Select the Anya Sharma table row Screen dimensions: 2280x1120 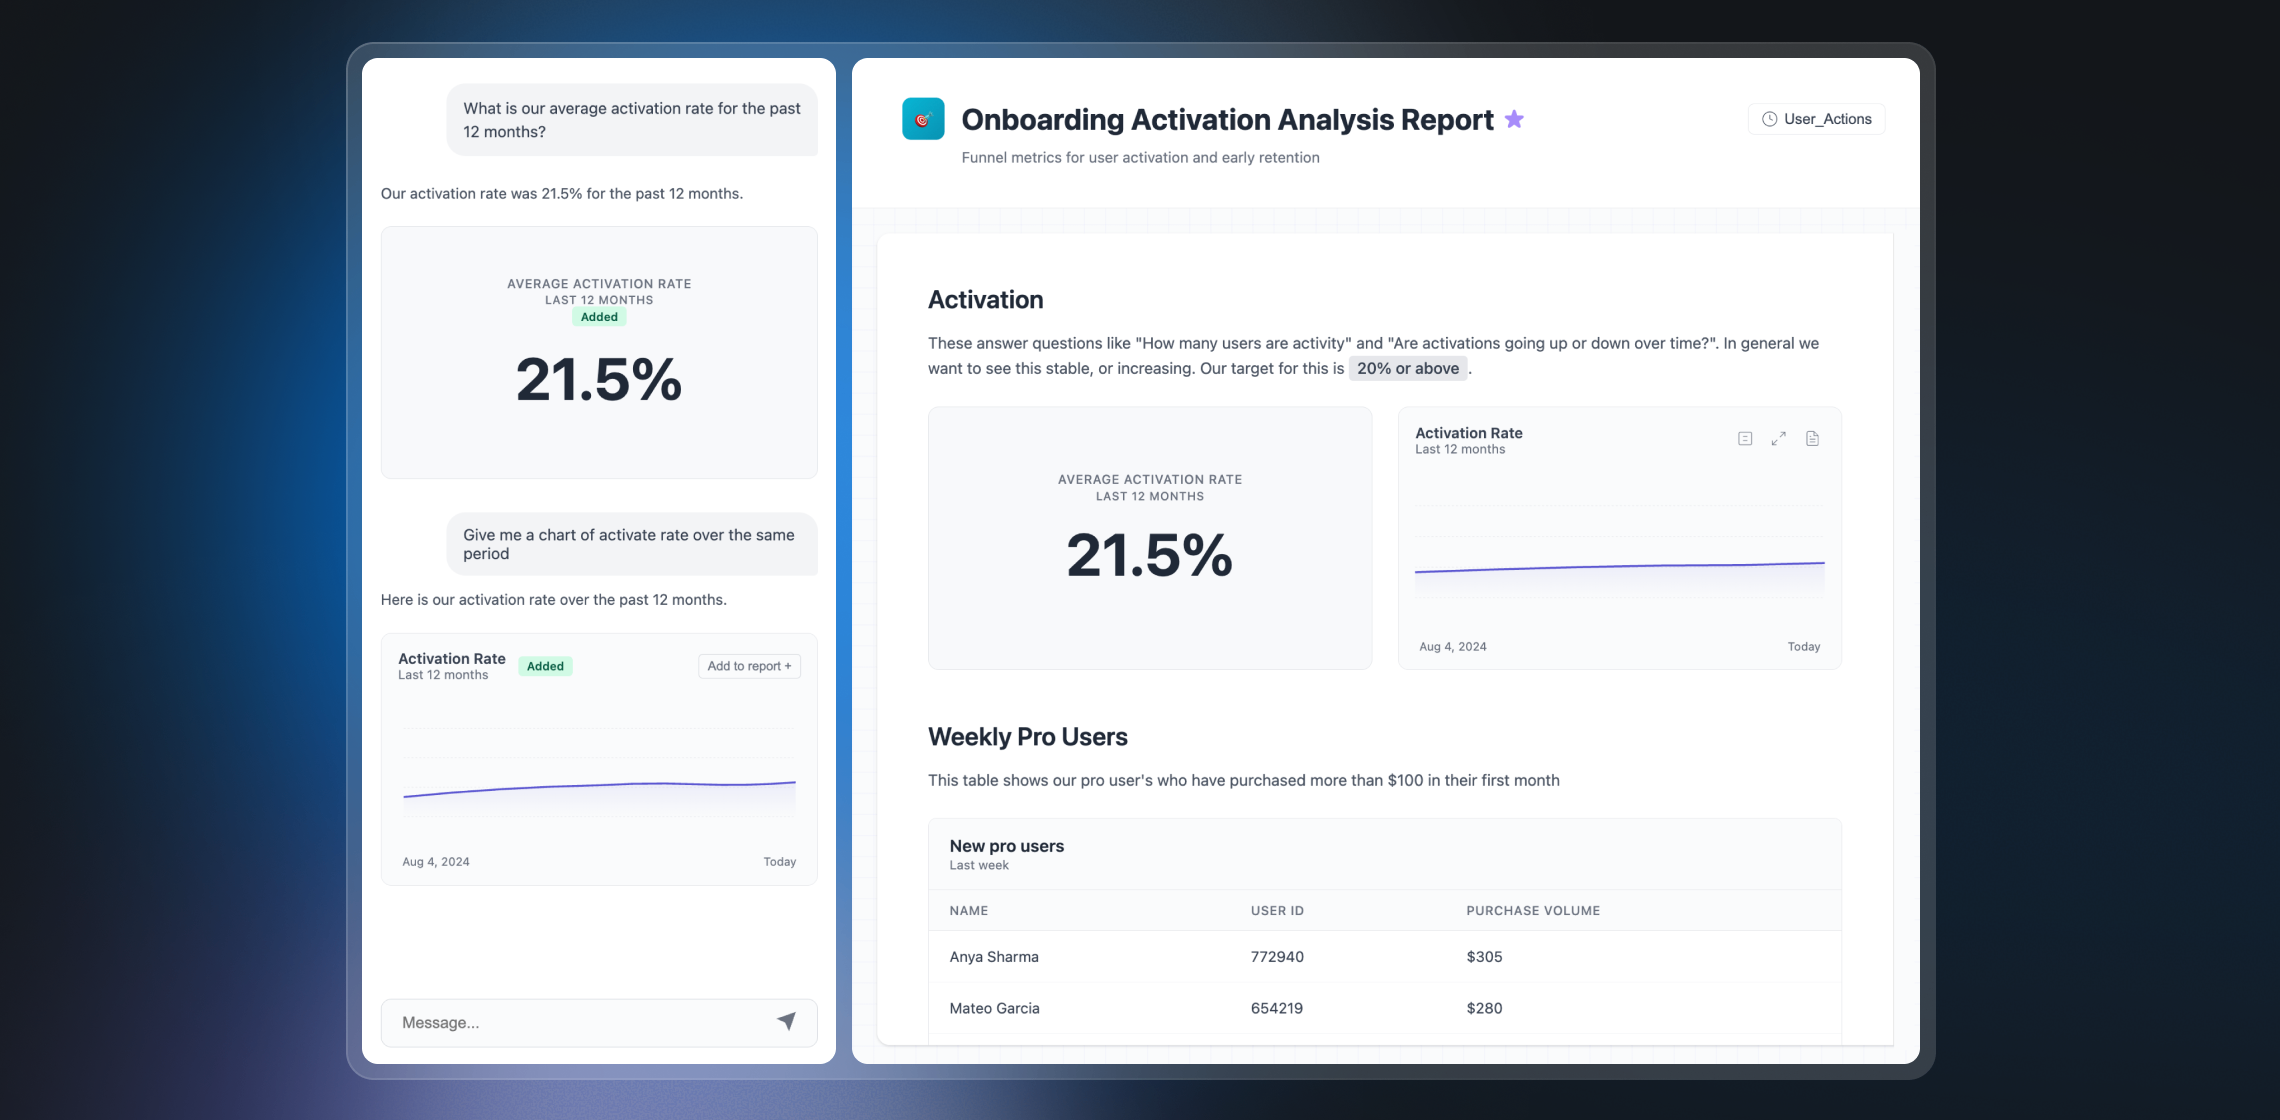click(1384, 957)
